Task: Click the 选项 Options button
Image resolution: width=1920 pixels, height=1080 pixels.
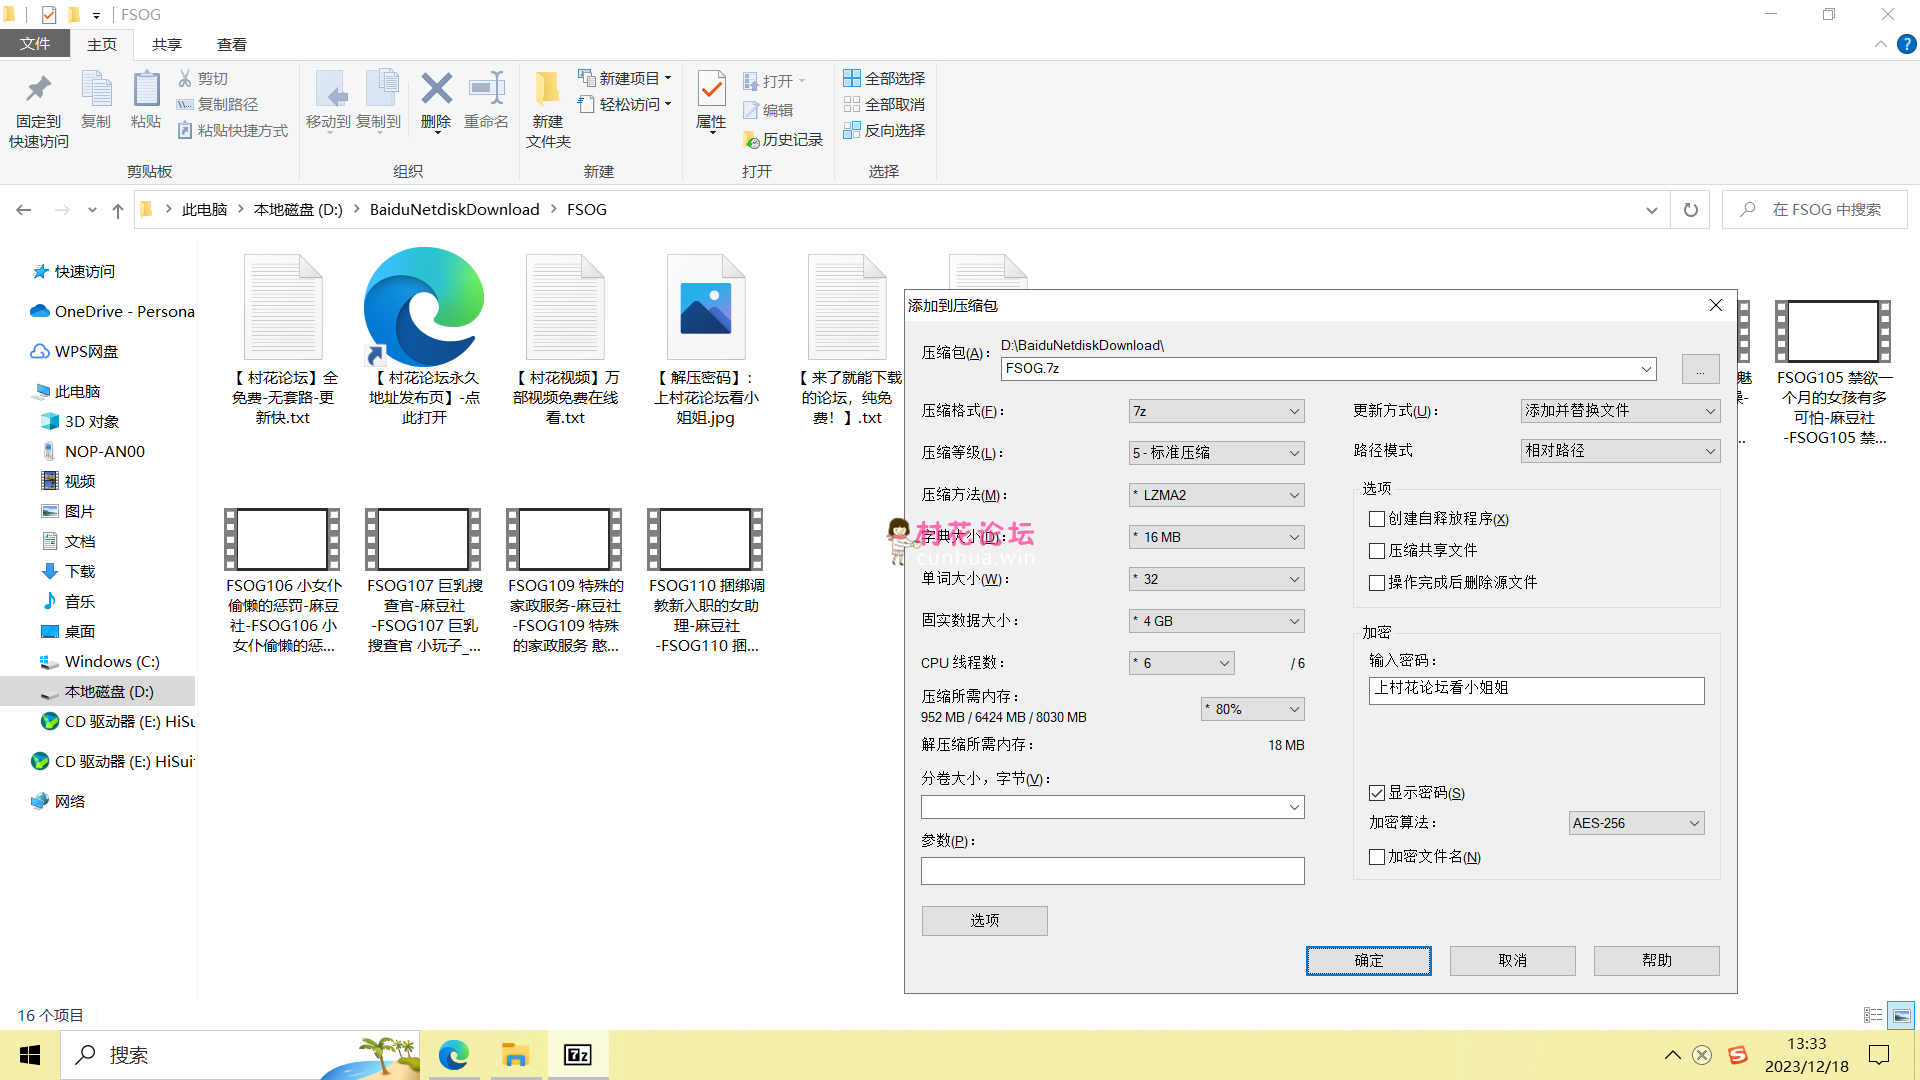Action: 984,921
